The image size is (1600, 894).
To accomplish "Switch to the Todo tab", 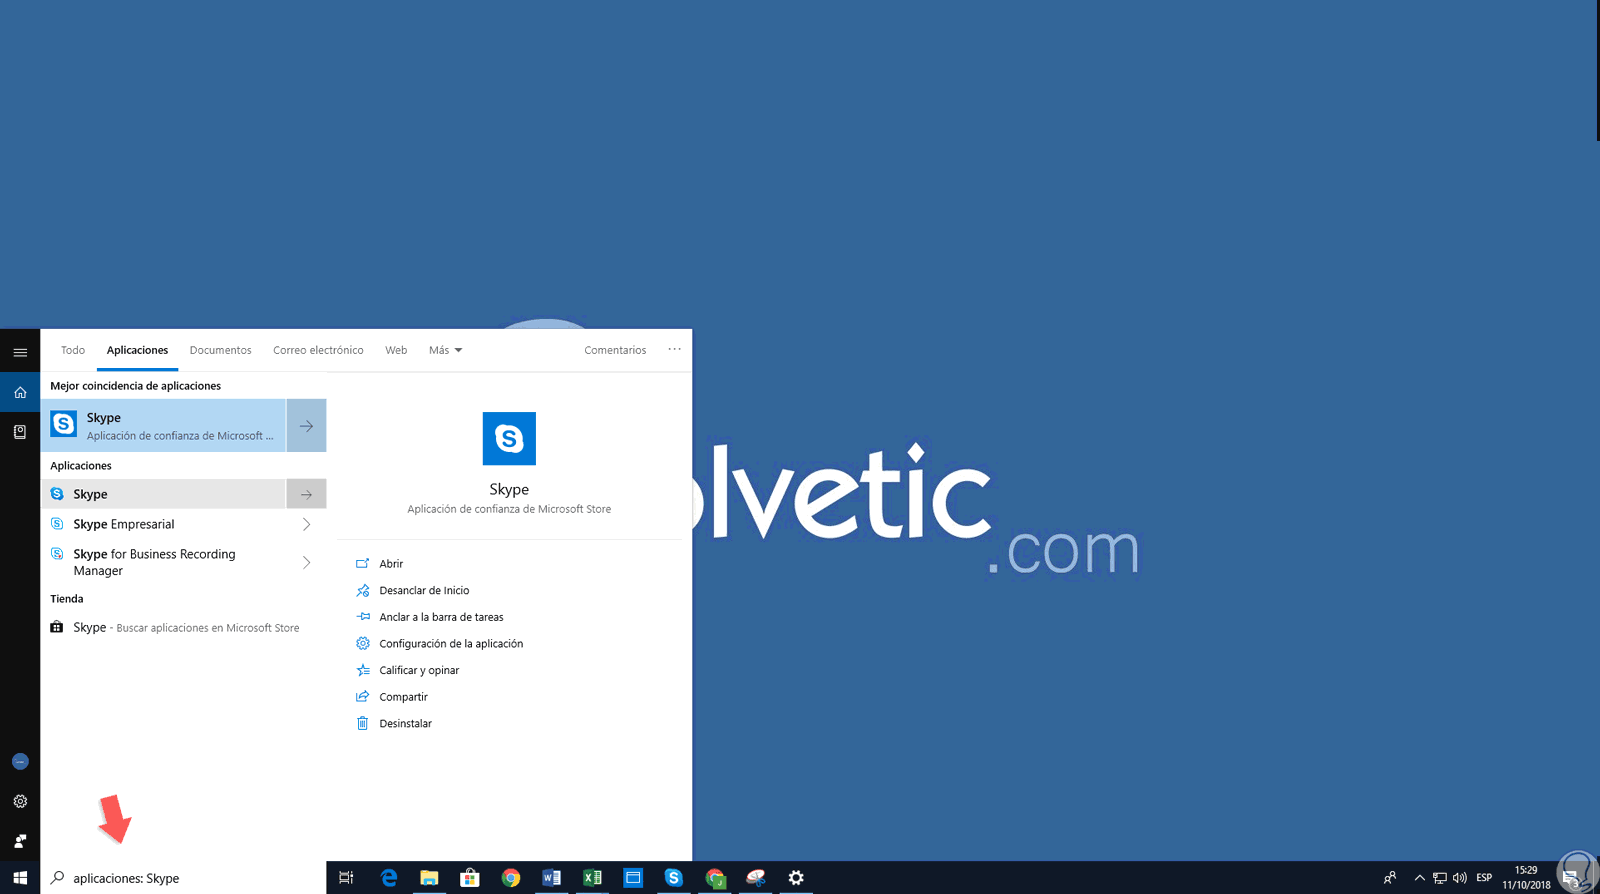I will (73, 350).
